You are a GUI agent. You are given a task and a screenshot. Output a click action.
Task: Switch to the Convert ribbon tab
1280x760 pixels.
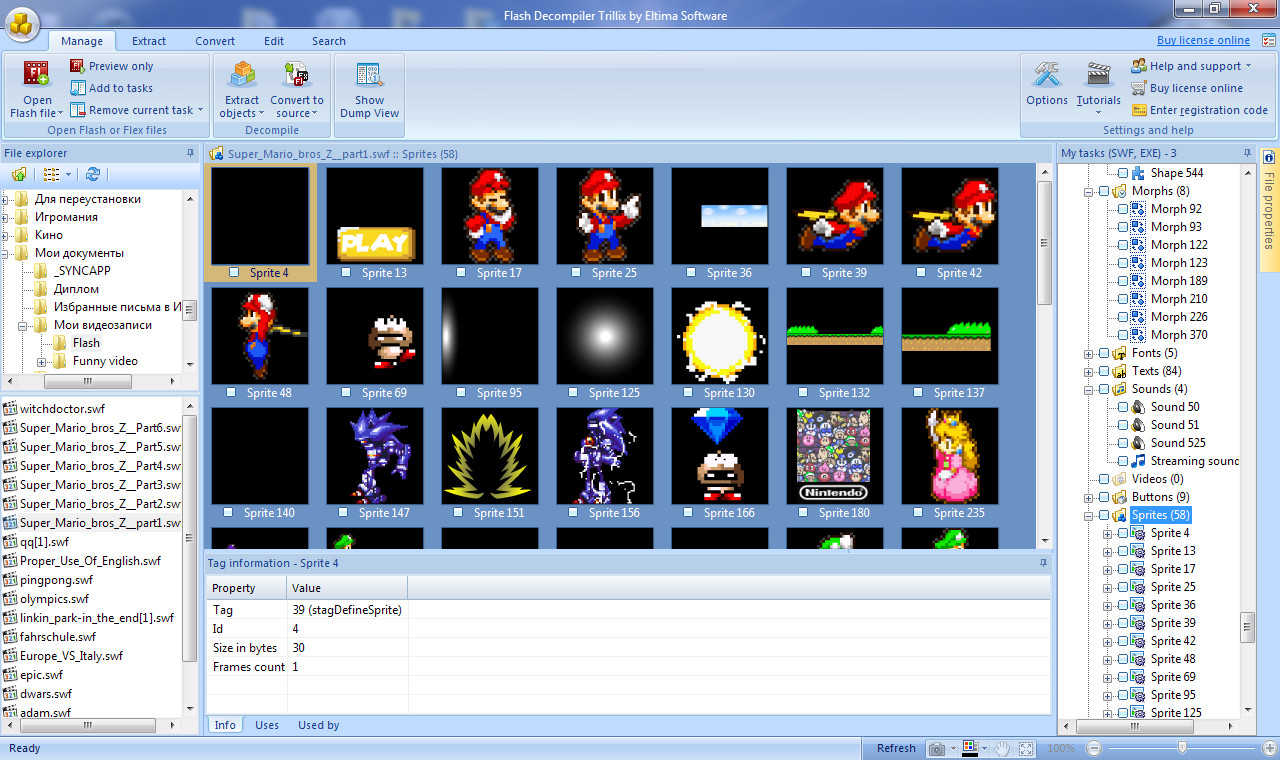[215, 41]
